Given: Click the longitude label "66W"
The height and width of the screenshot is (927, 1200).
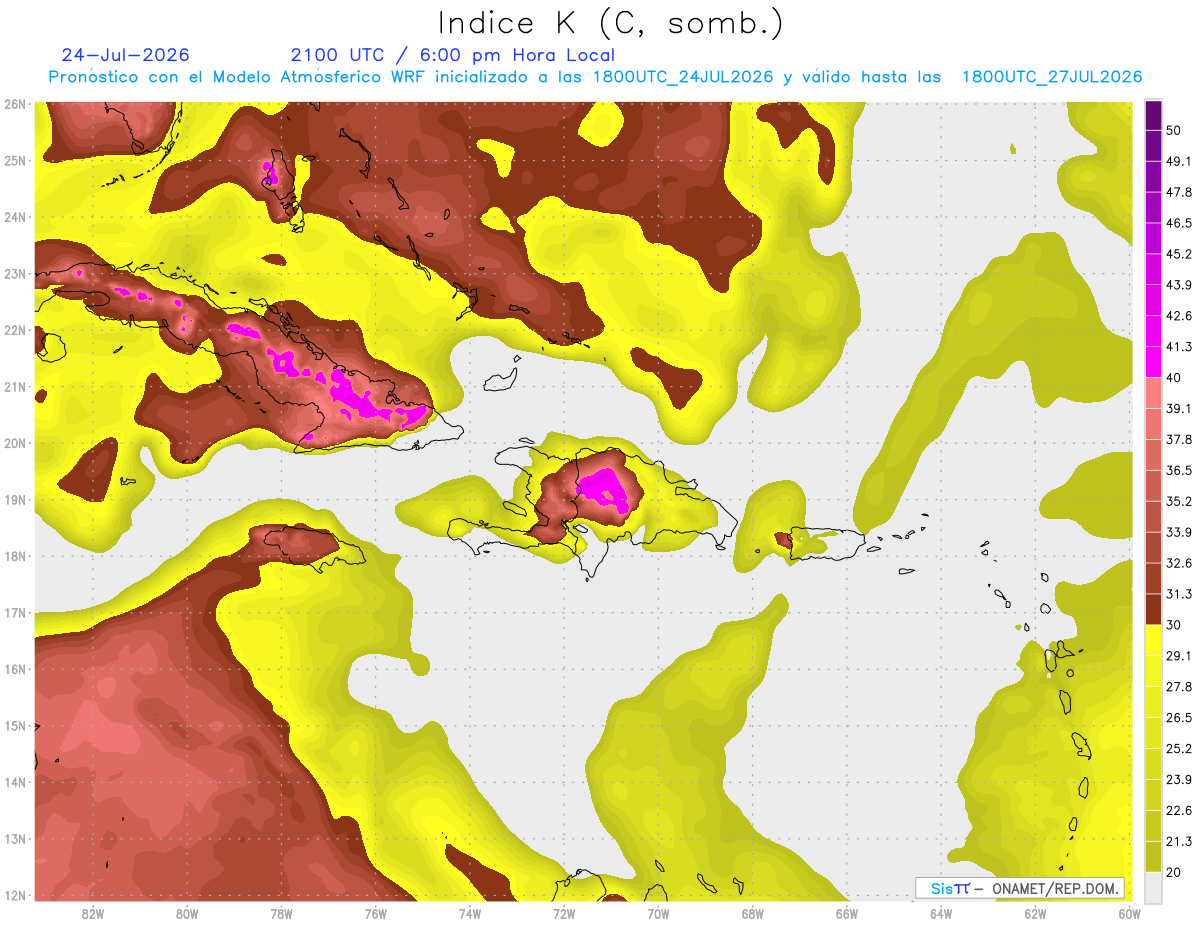Looking at the screenshot, I should [847, 913].
